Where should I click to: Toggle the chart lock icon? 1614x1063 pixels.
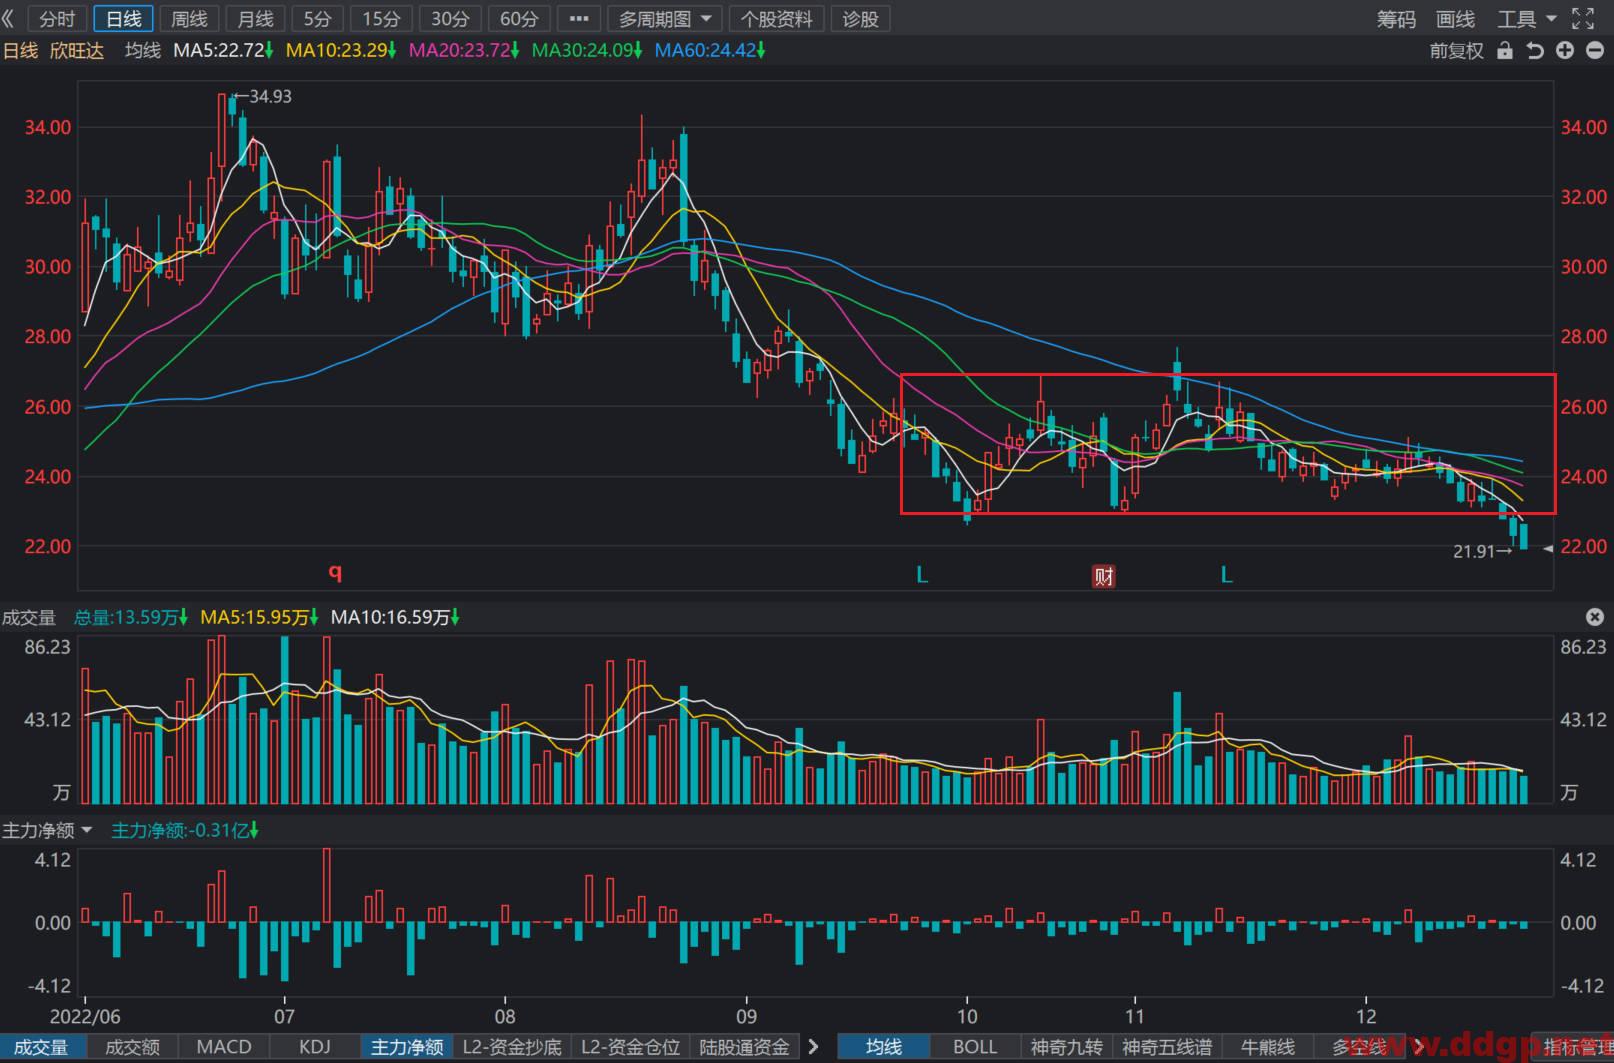pos(1504,50)
